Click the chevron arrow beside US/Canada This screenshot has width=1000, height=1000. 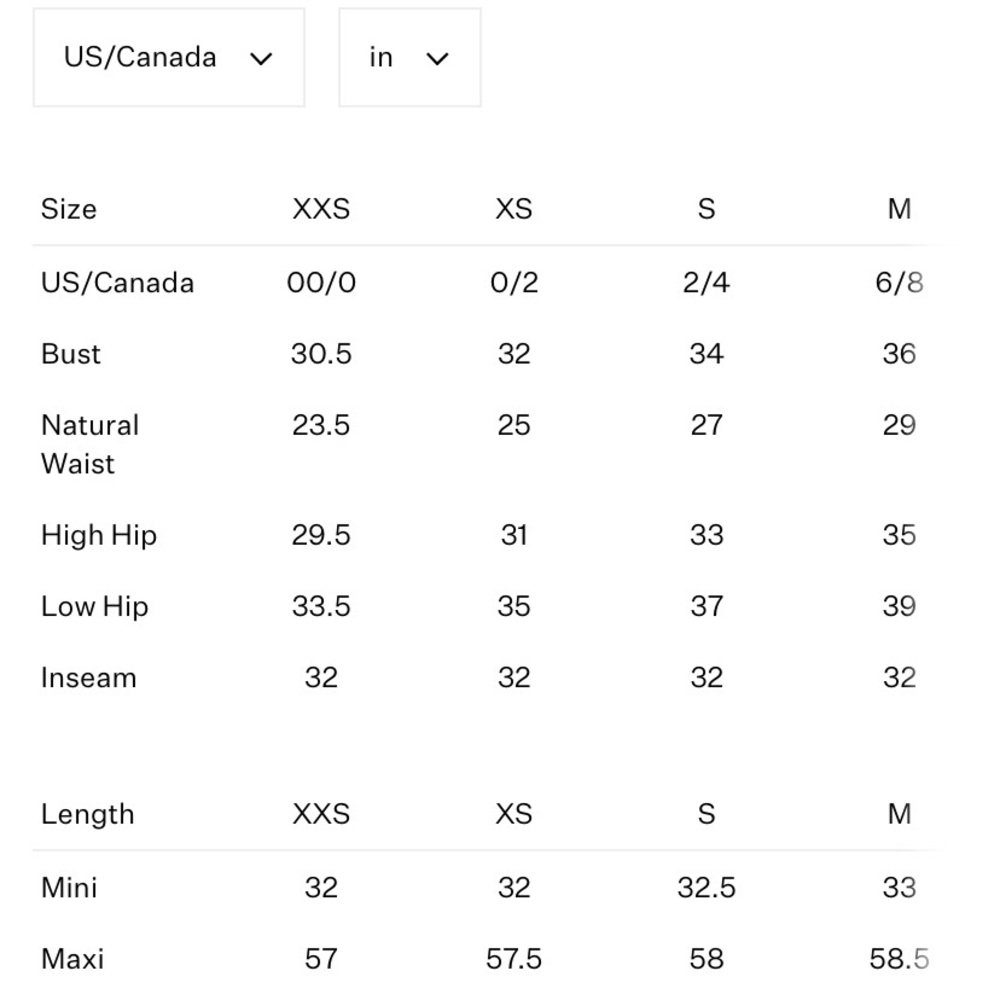tap(261, 59)
